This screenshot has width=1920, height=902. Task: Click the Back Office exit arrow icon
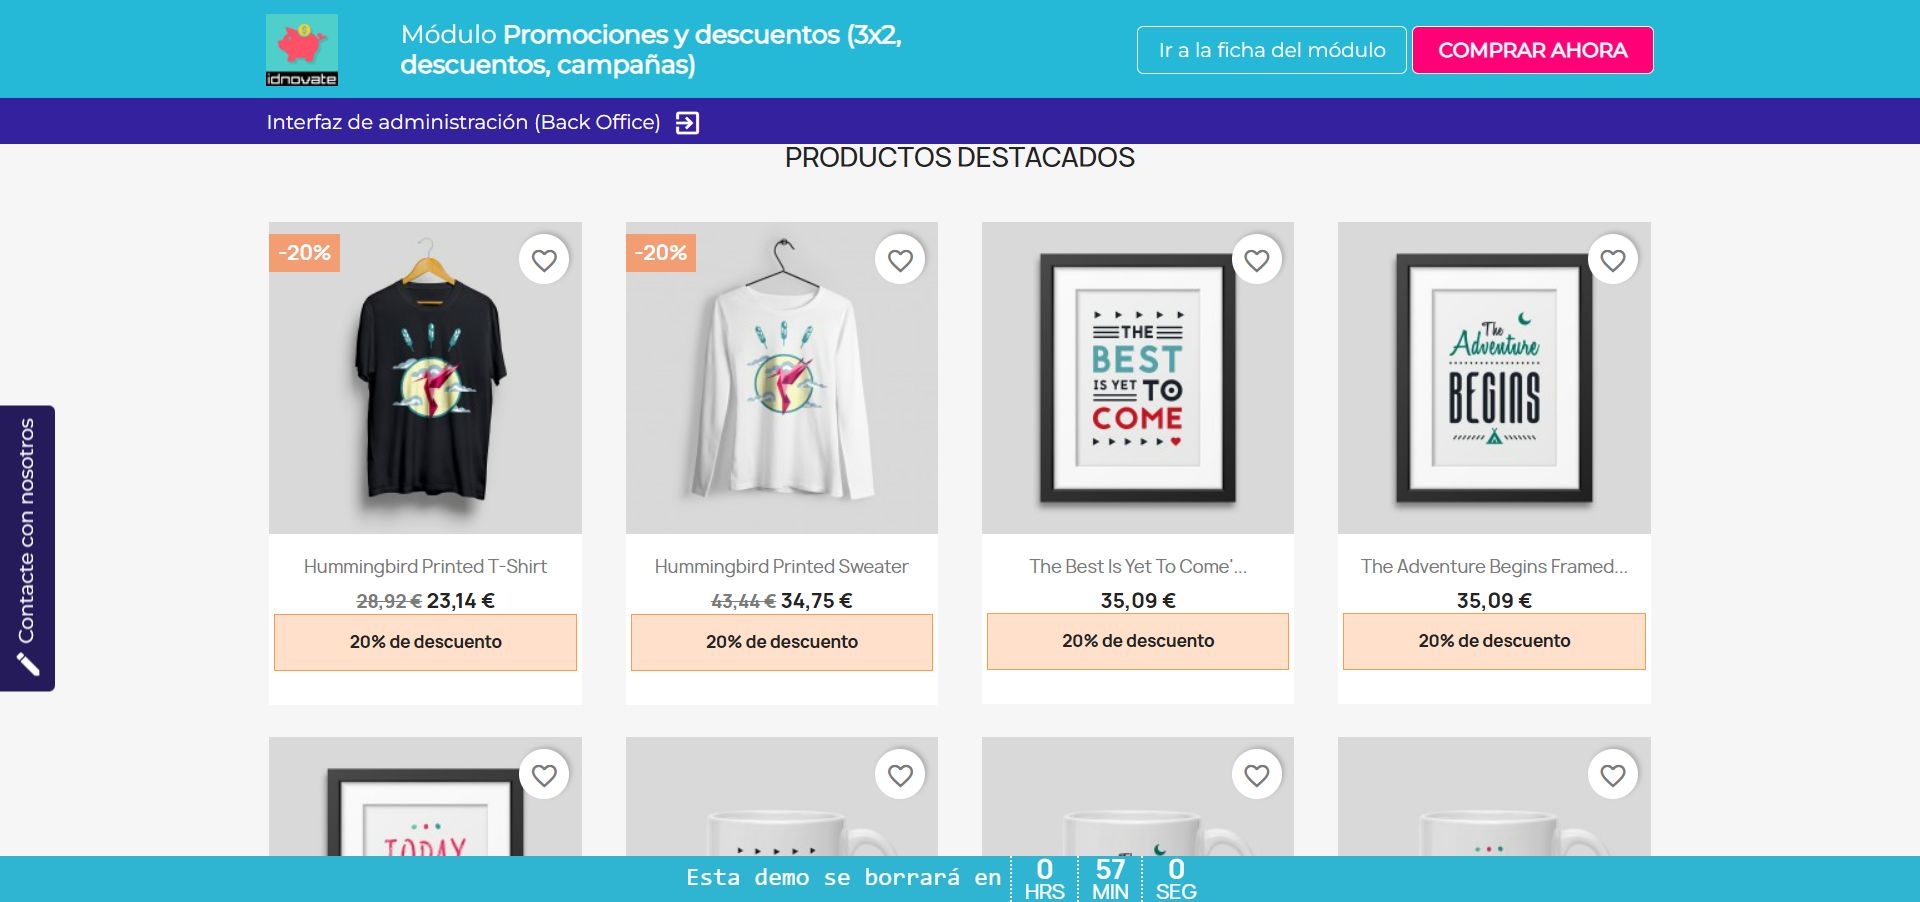tap(687, 123)
